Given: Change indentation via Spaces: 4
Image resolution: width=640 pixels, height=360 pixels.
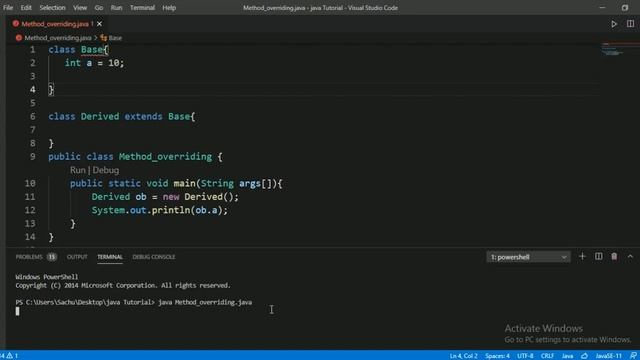Looking at the screenshot, I should (497, 356).
